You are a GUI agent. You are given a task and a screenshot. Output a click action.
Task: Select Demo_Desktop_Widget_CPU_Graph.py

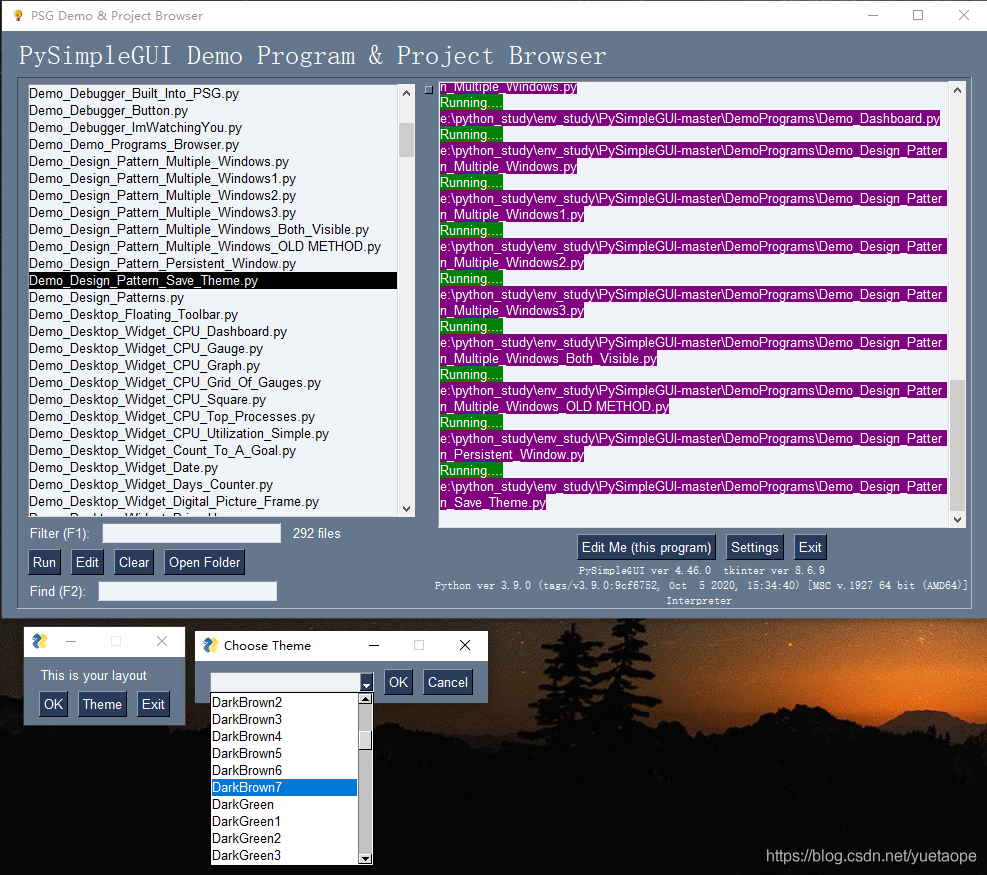click(x=213, y=366)
